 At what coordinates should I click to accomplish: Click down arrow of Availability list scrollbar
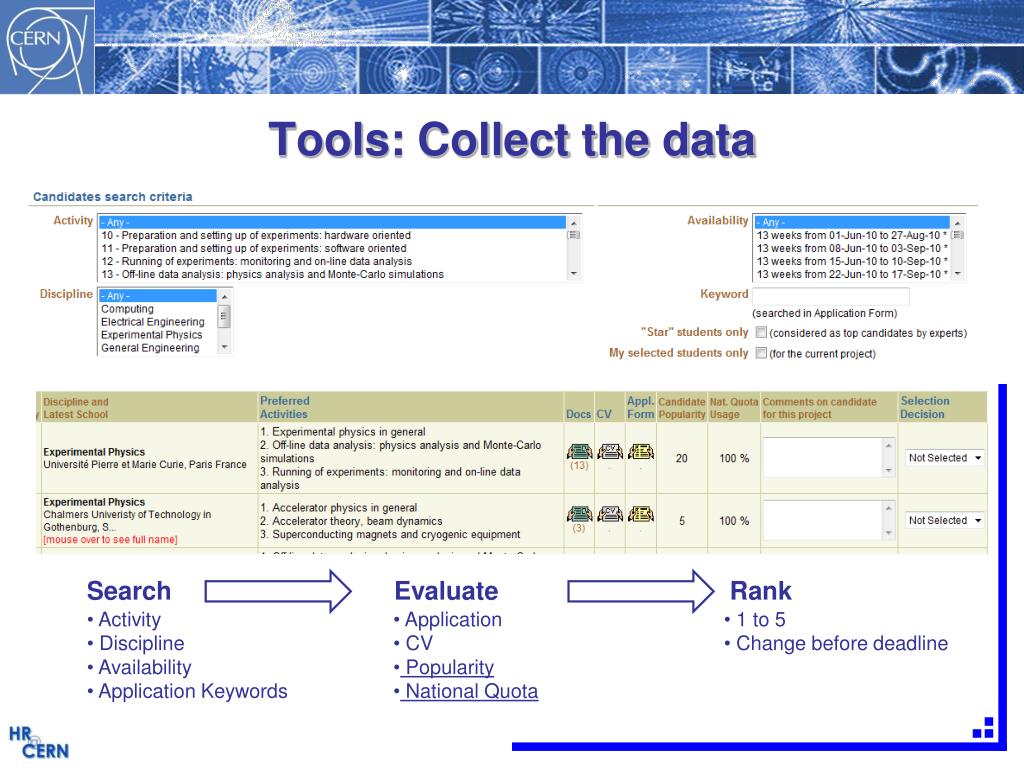(x=957, y=274)
